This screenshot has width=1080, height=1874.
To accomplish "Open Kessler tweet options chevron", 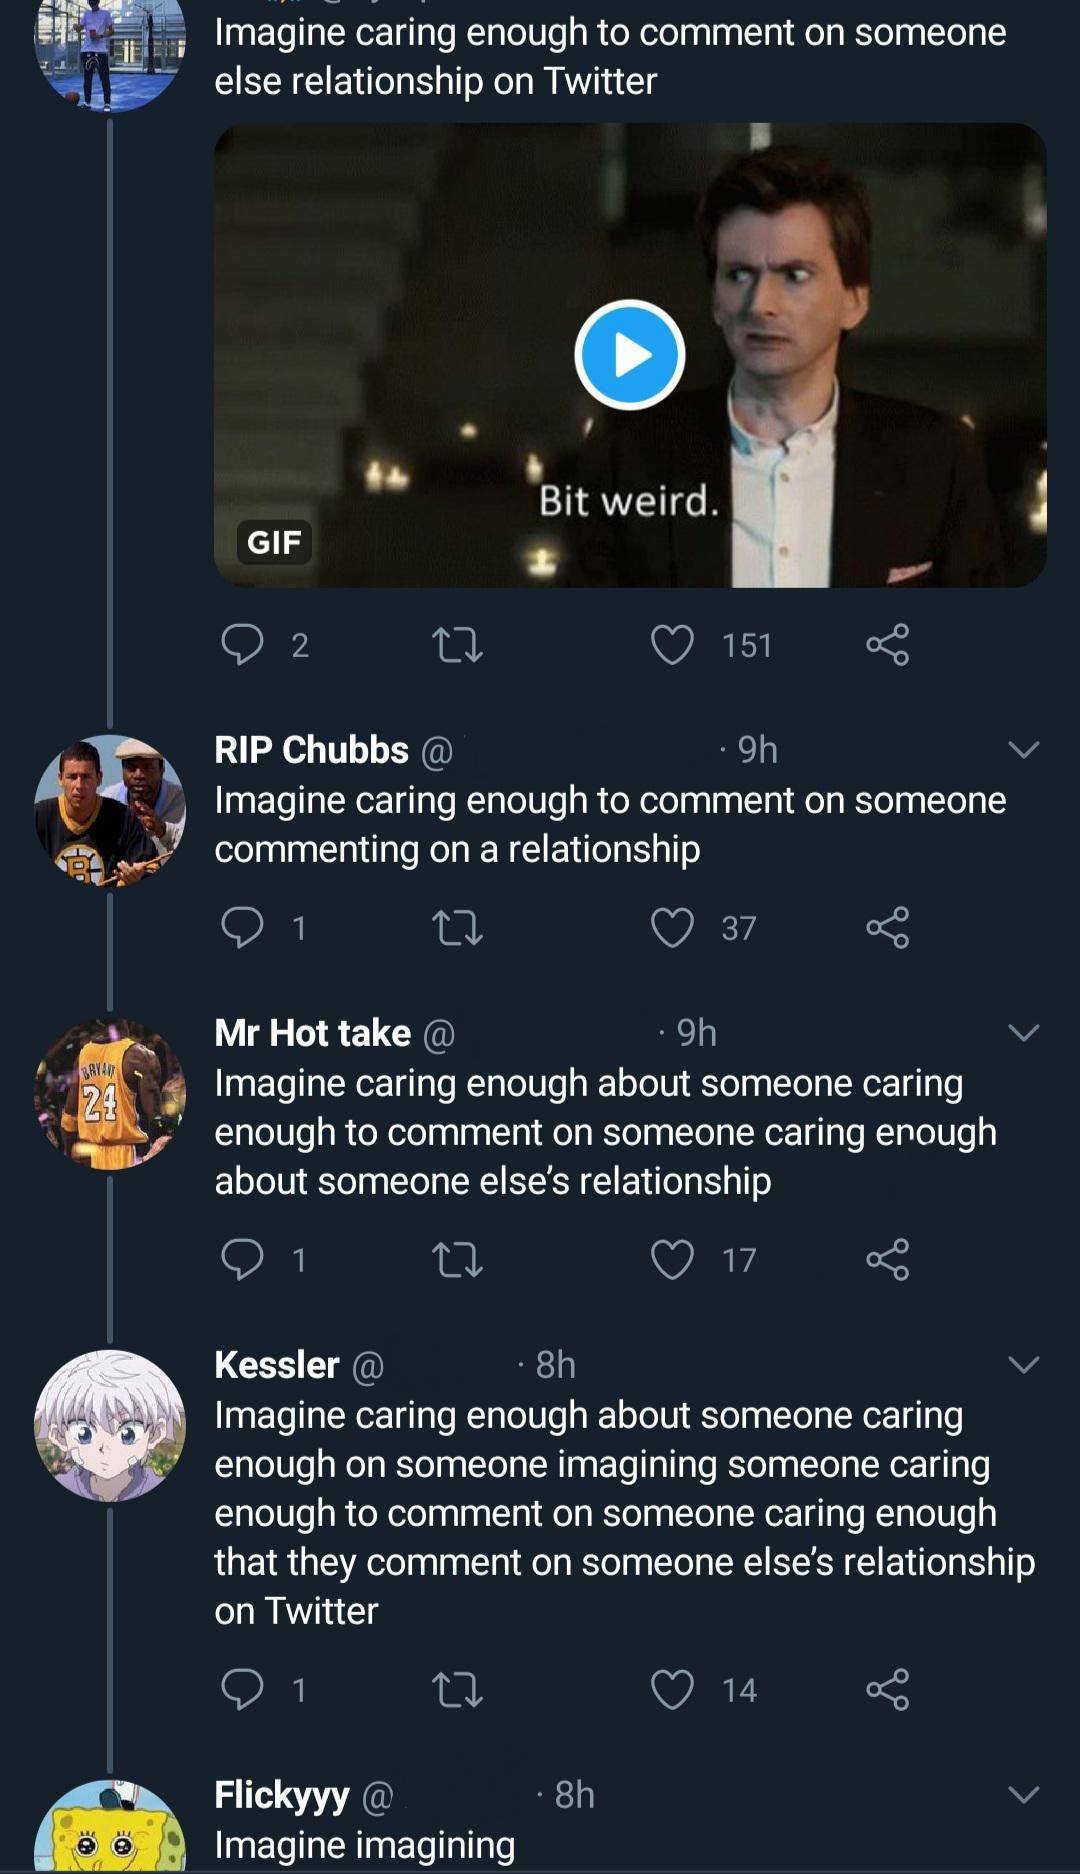I will click(1024, 1365).
